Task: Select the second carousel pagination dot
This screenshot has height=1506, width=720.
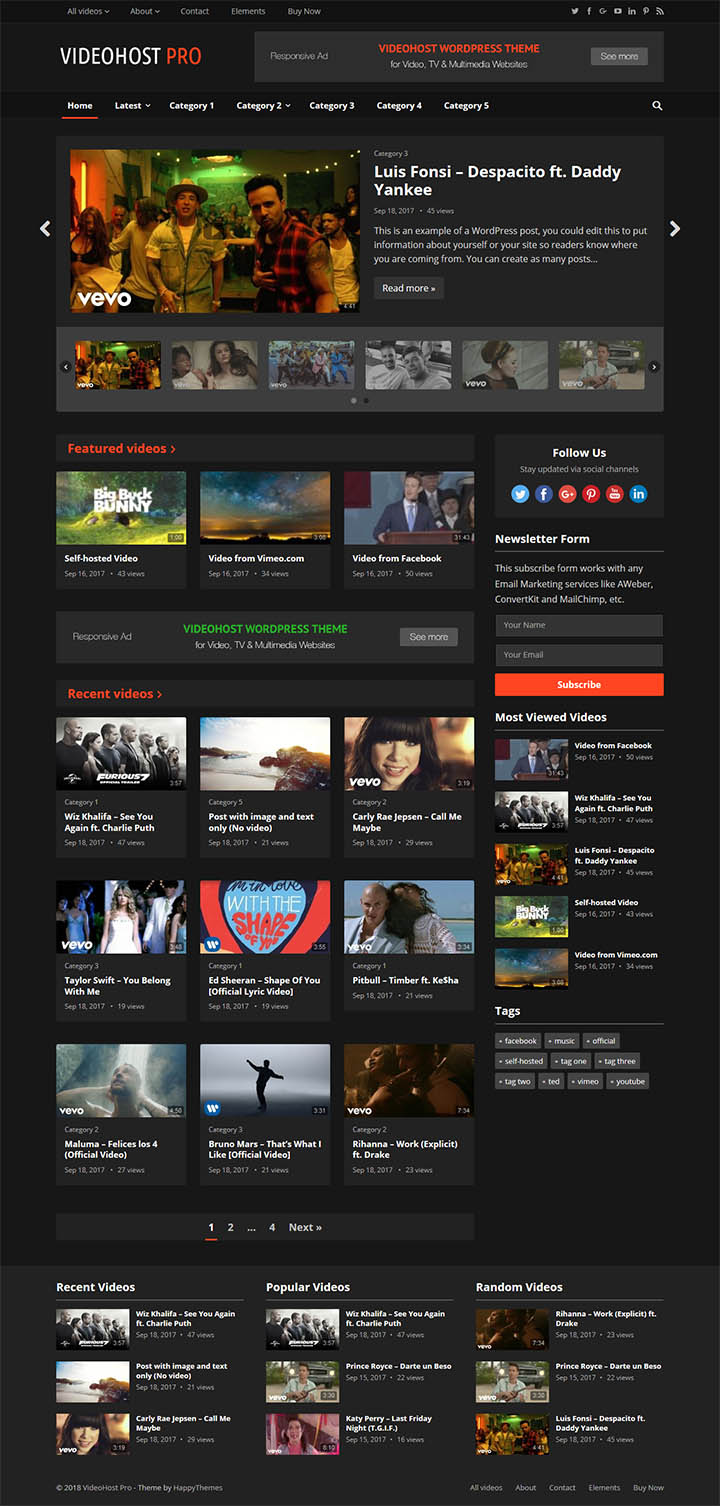Action: point(366,400)
